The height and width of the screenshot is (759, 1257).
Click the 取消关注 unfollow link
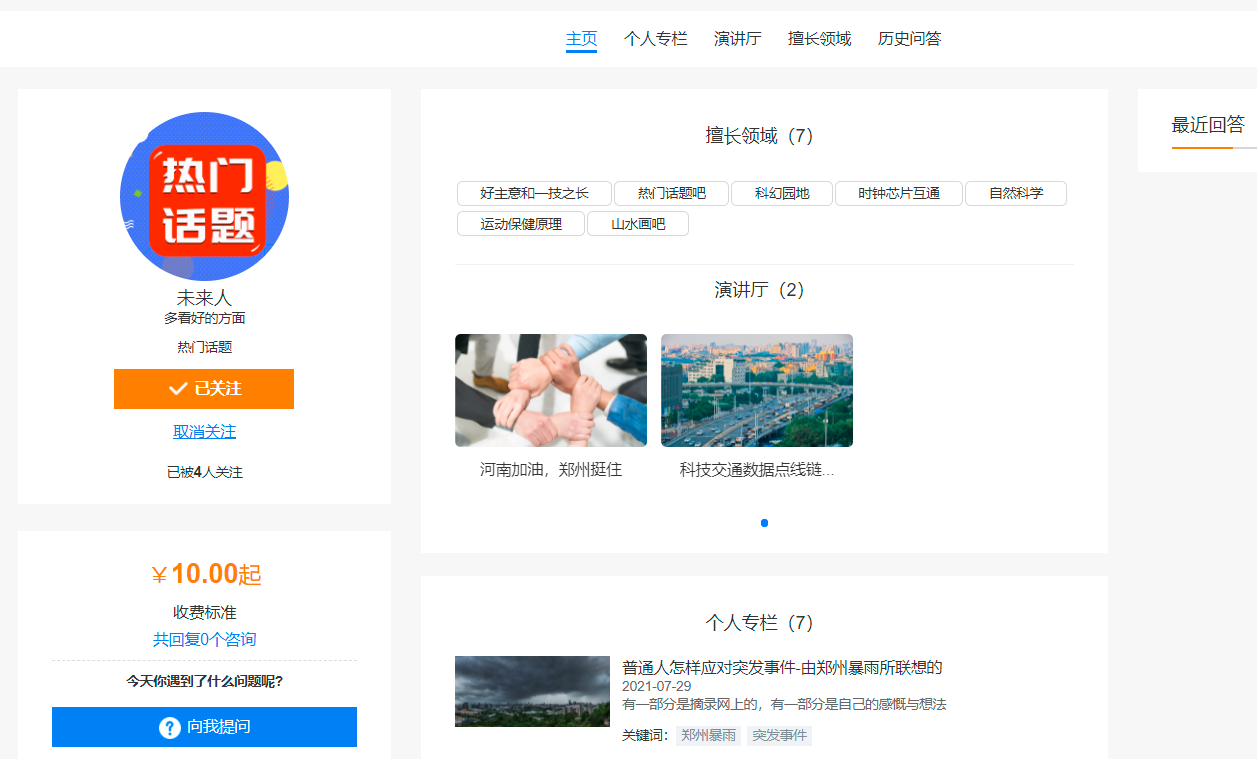click(204, 432)
